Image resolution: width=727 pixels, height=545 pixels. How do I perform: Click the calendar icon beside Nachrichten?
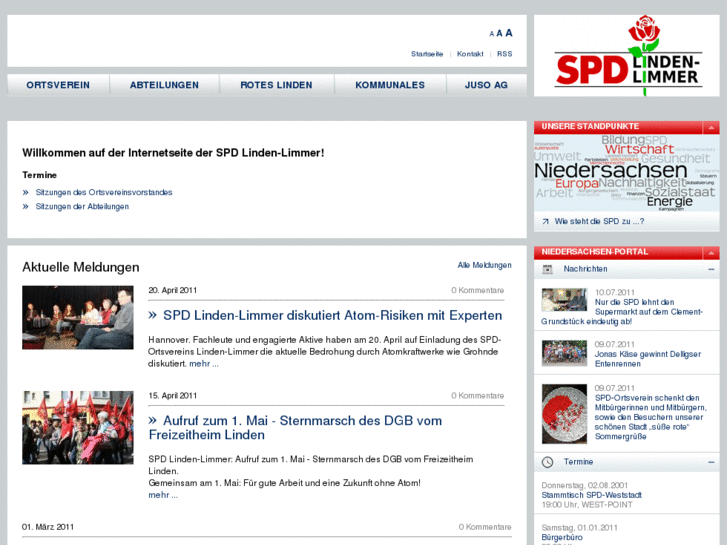548,269
